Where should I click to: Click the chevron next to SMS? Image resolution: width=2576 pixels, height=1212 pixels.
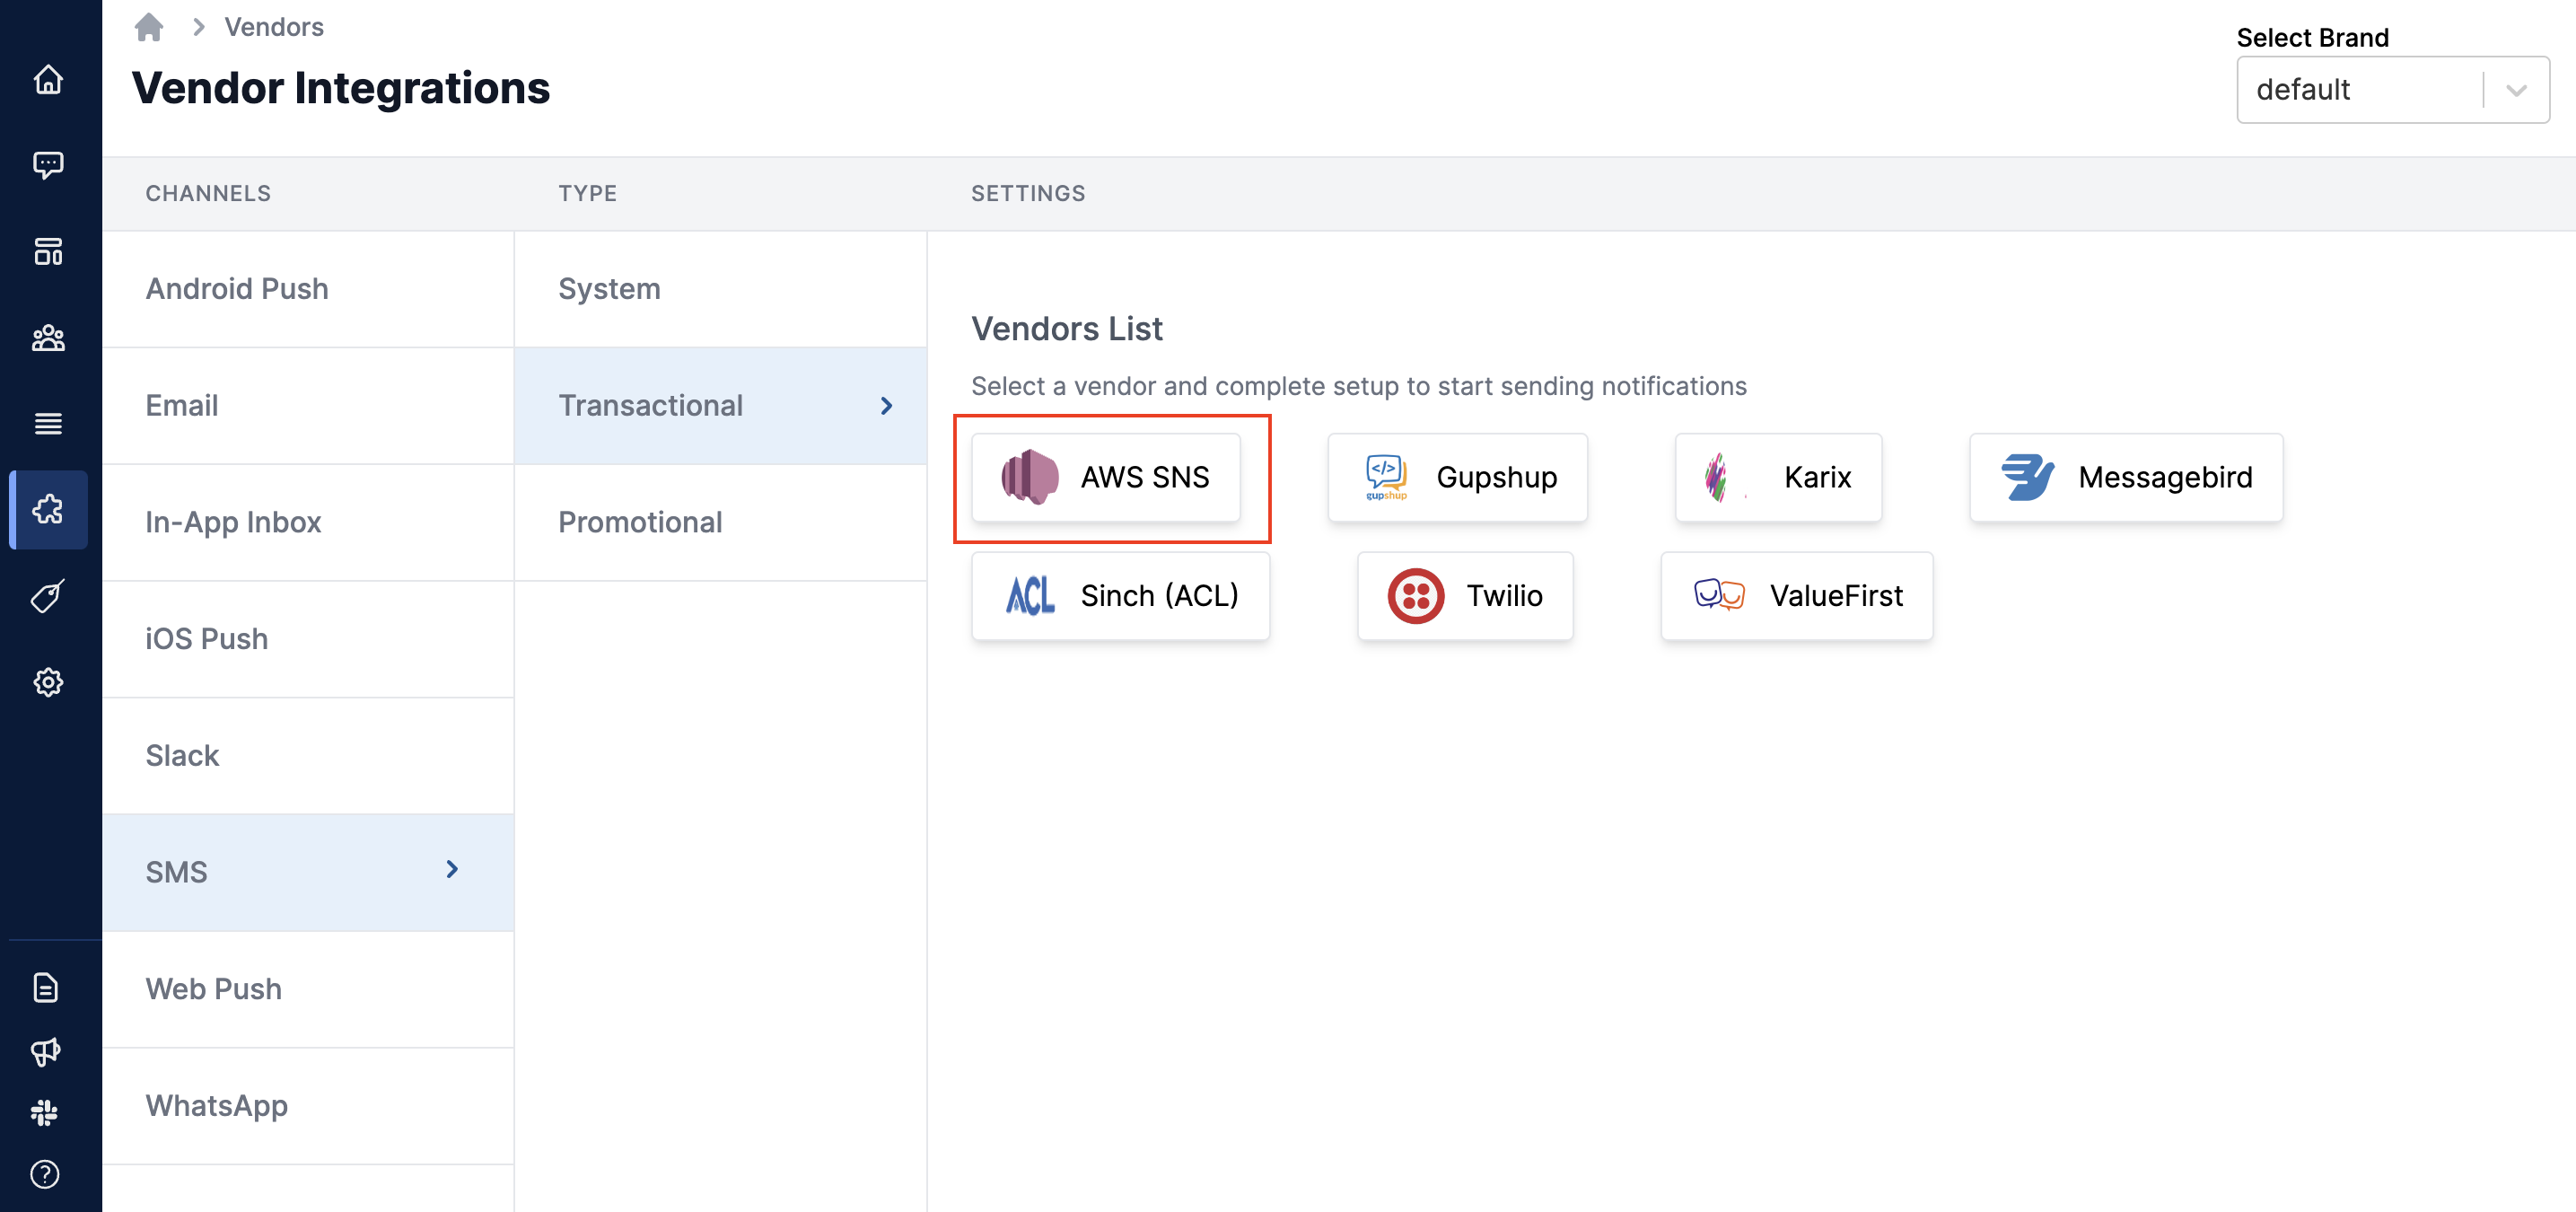click(452, 869)
